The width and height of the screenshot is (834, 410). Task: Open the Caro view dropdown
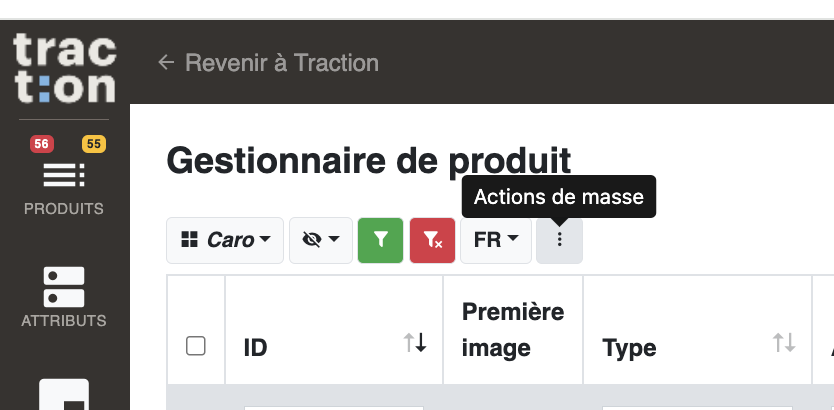225,240
